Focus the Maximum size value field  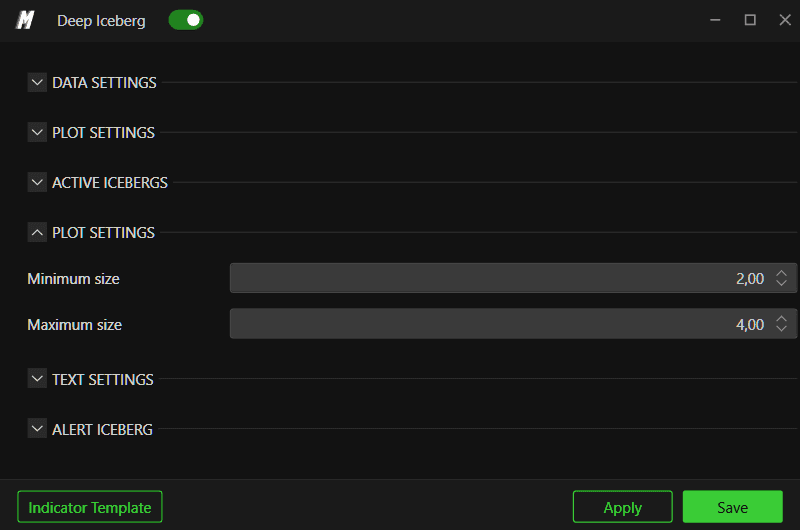pos(513,323)
